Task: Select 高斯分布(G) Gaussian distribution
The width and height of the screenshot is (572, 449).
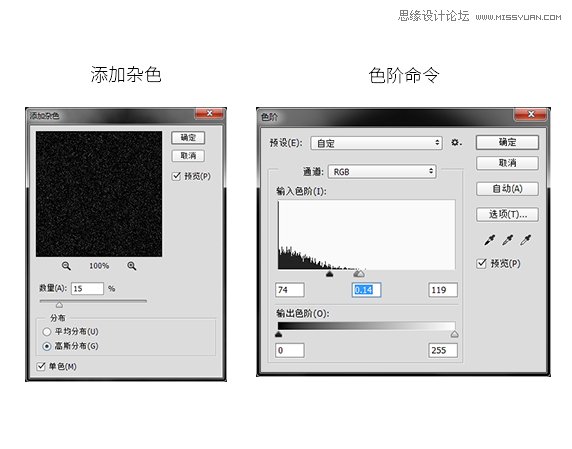Action: [47, 346]
